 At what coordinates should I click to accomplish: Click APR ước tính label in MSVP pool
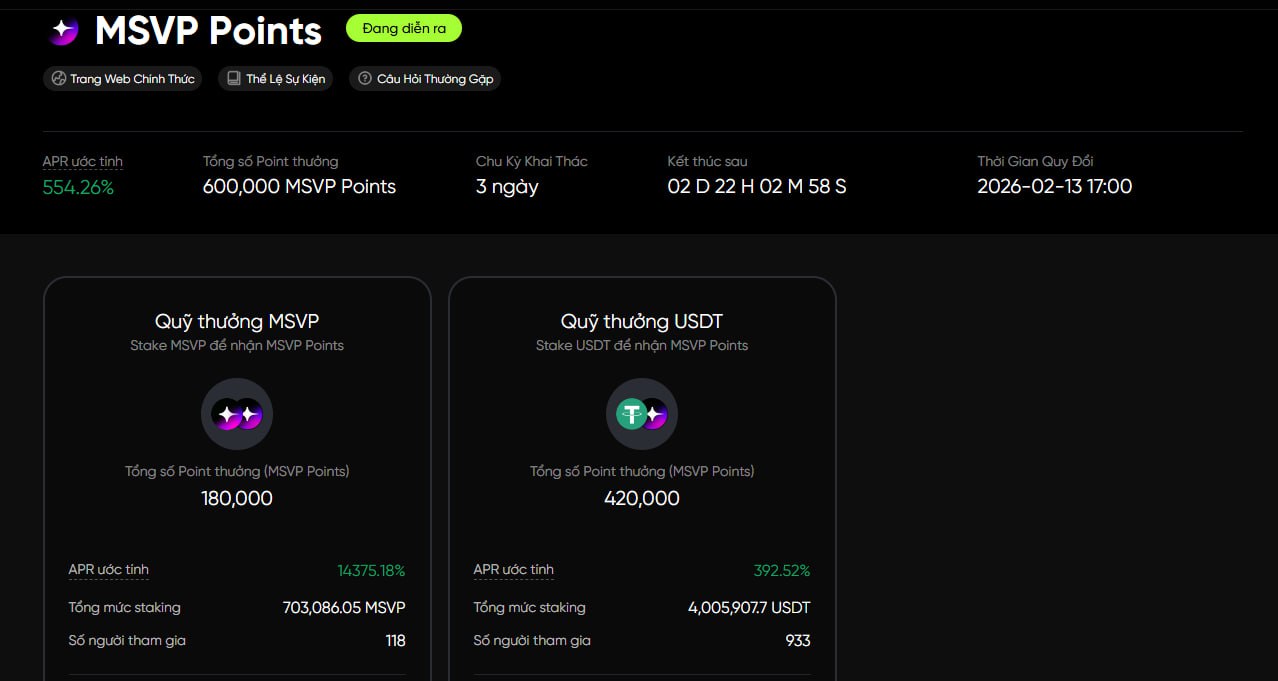pos(108,570)
